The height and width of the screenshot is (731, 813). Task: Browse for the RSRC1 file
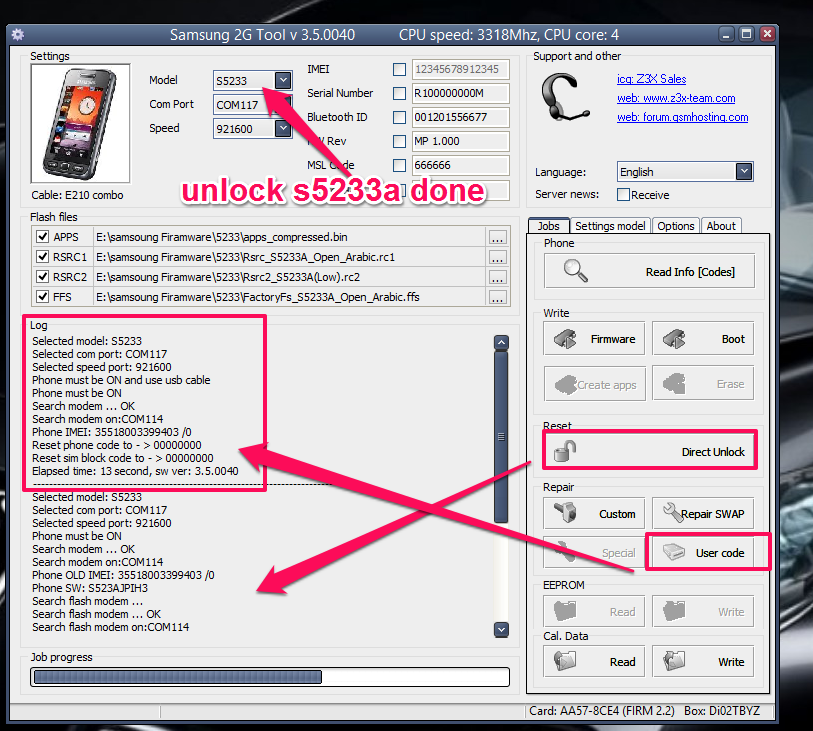click(497, 258)
